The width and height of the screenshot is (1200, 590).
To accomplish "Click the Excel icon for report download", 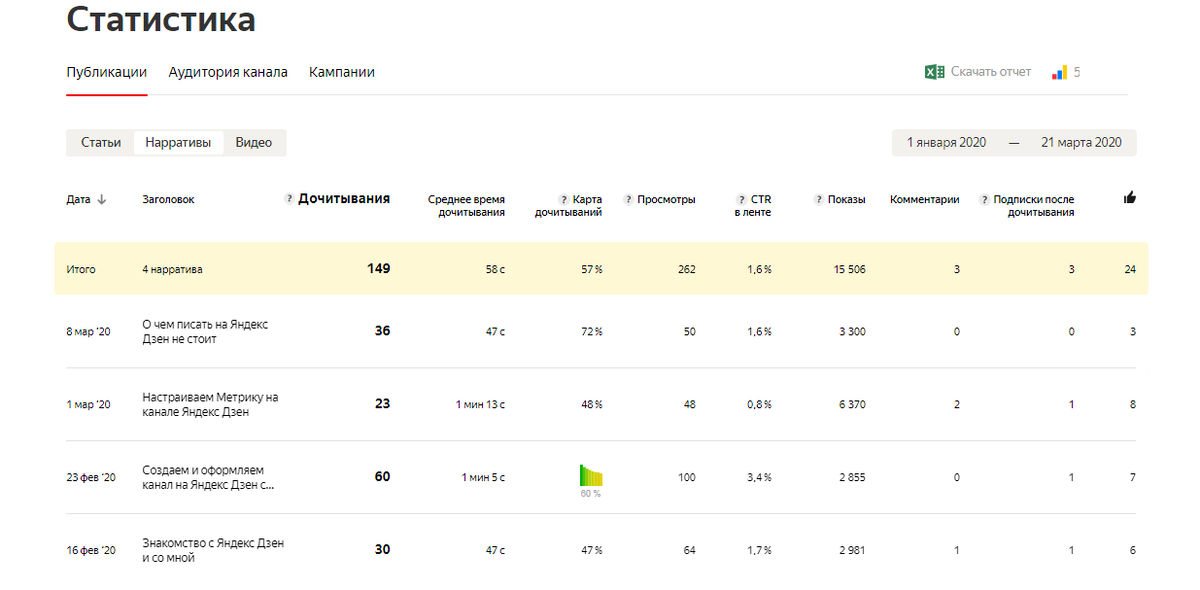I will (x=934, y=72).
